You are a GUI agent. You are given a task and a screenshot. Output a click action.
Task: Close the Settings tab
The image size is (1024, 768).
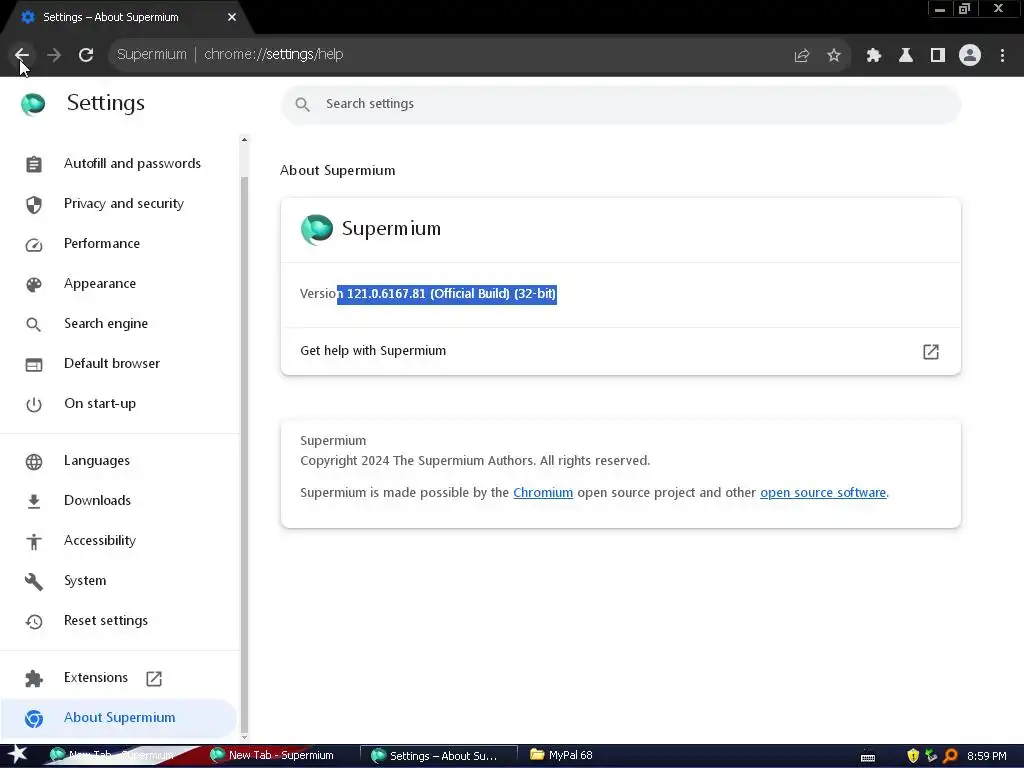[x=232, y=18]
